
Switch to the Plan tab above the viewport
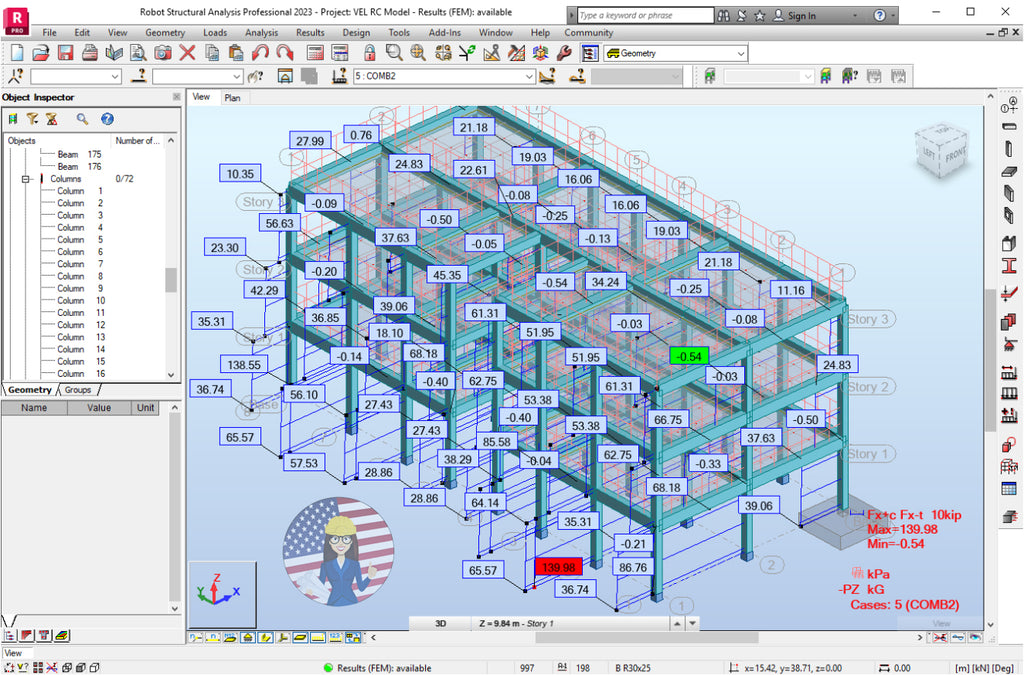(x=233, y=97)
